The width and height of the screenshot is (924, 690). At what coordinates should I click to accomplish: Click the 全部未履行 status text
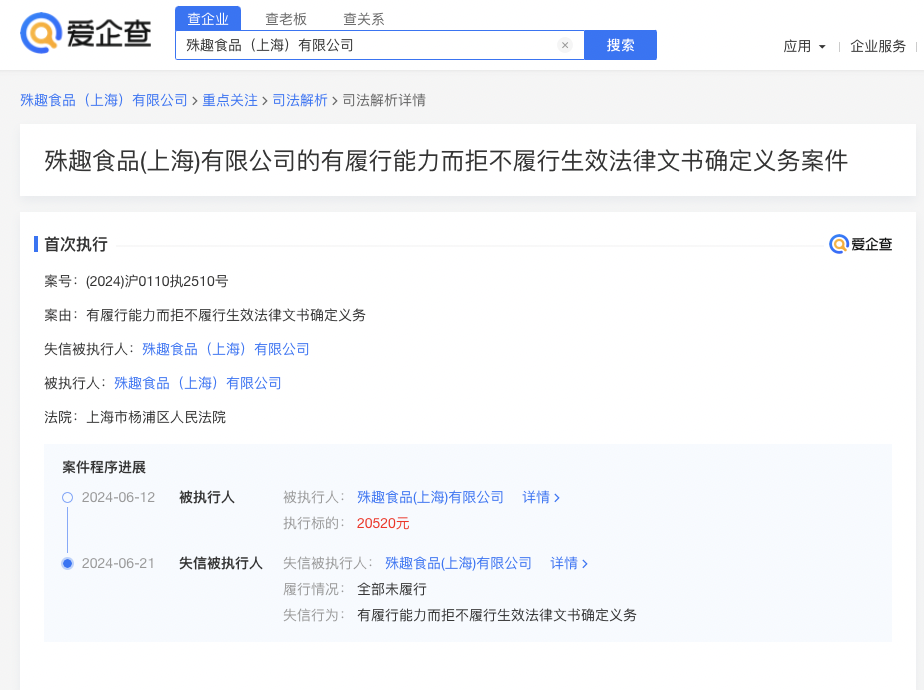392,589
